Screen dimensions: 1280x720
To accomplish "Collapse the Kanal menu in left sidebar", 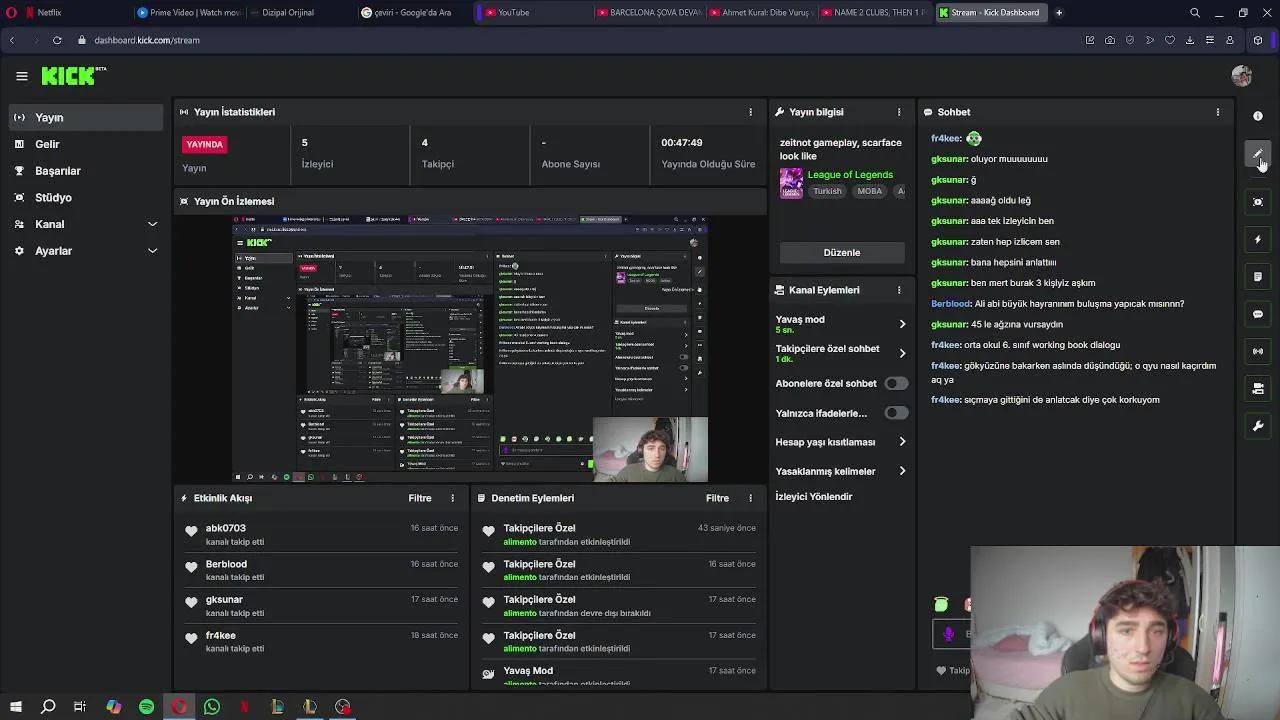I will tap(152, 224).
